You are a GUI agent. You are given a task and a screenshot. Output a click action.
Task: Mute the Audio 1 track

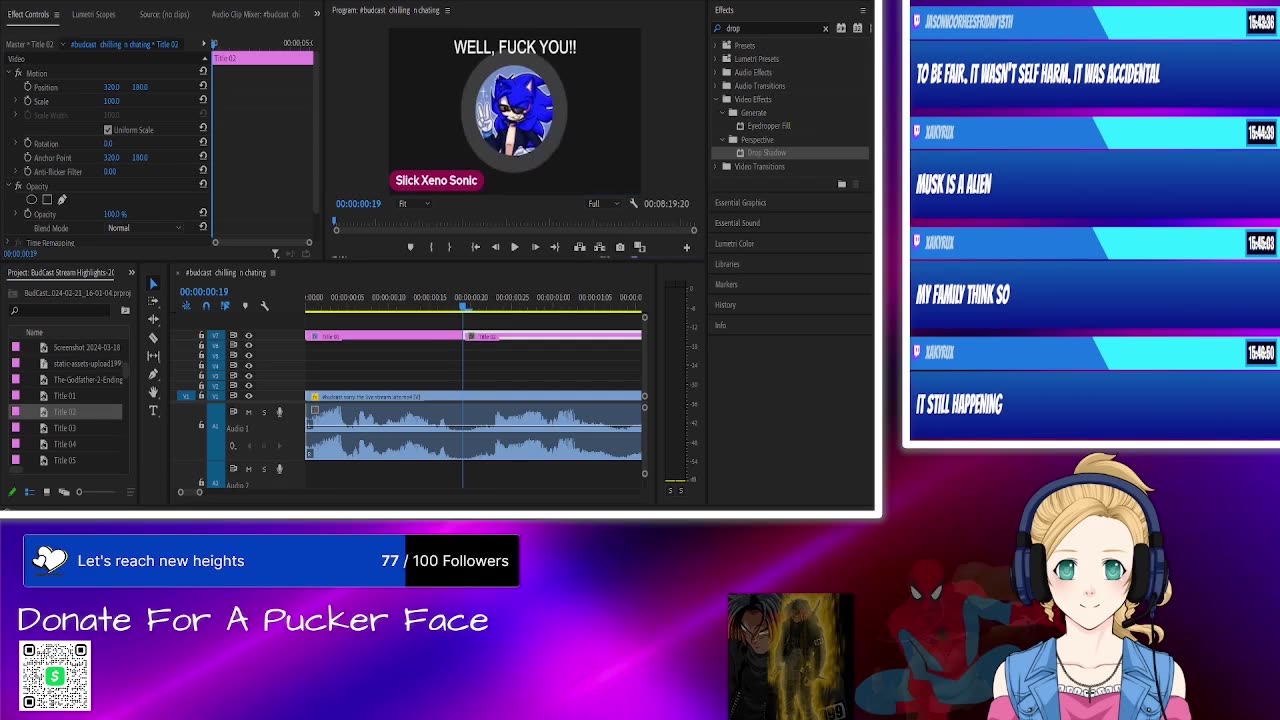[249, 412]
